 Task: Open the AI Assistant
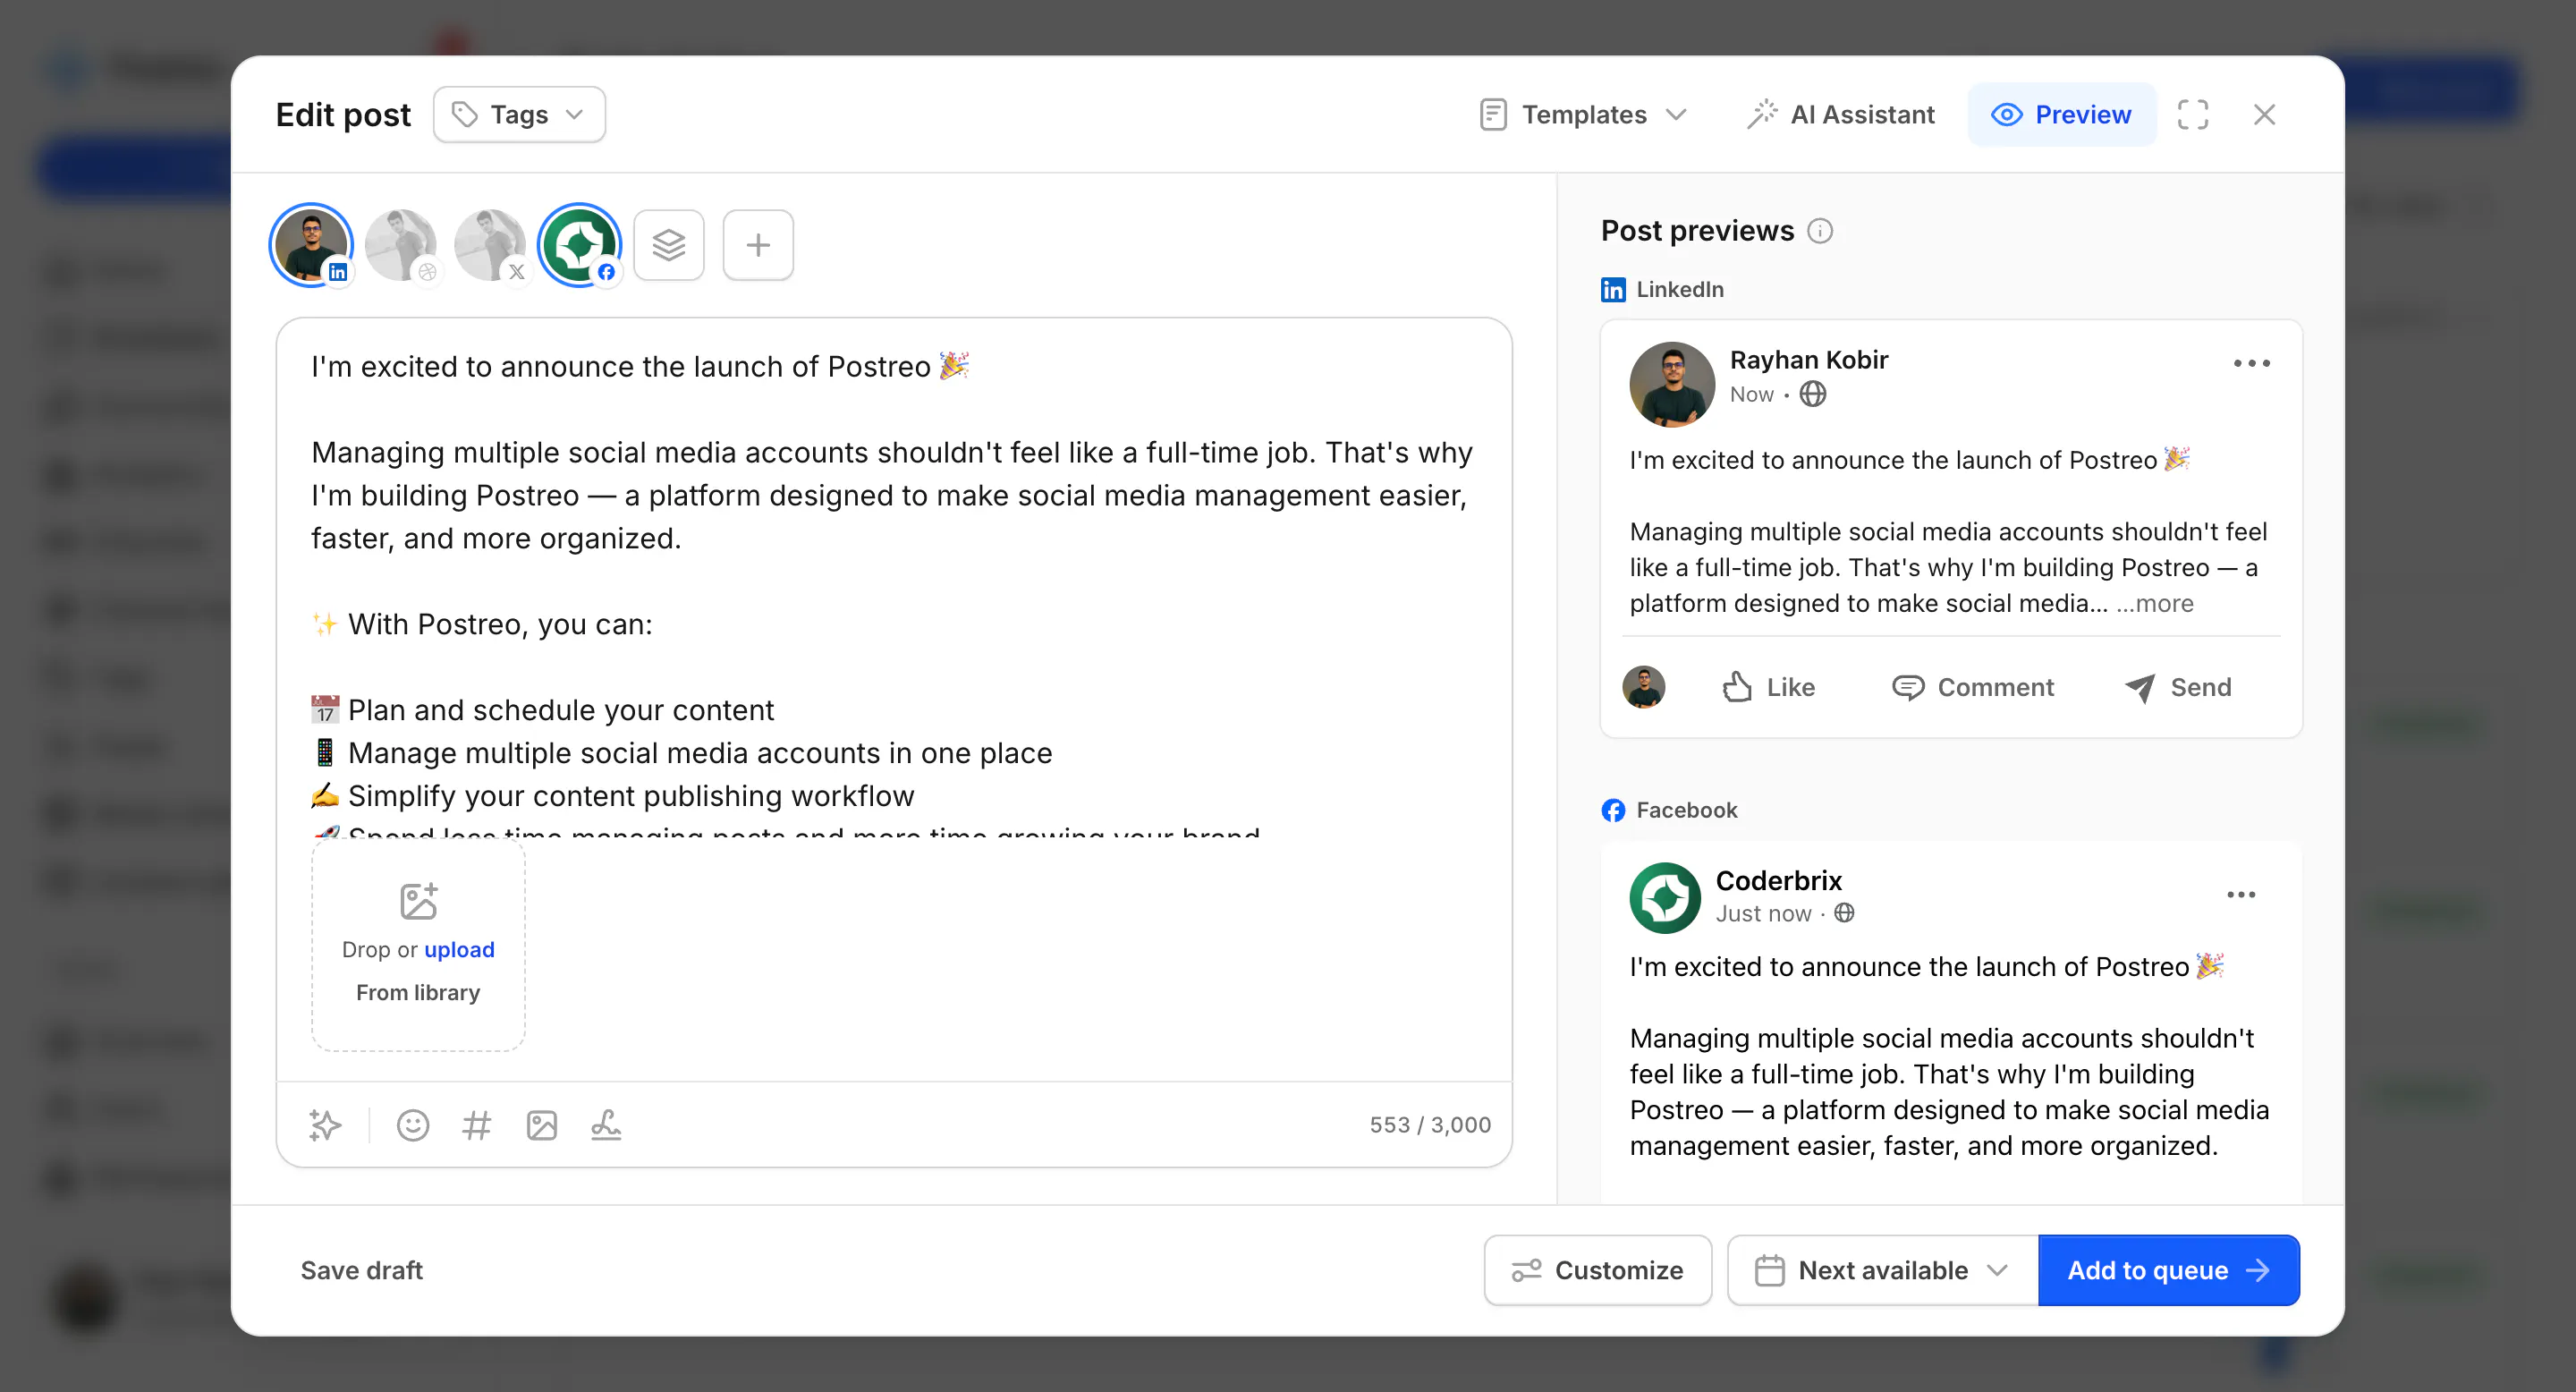pos(1840,115)
